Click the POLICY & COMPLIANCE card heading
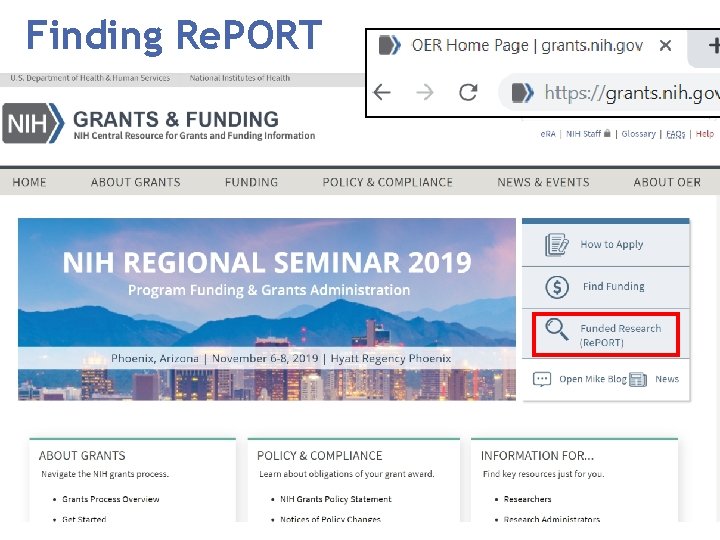Screen dimensions: 720x540 [x=320, y=456]
